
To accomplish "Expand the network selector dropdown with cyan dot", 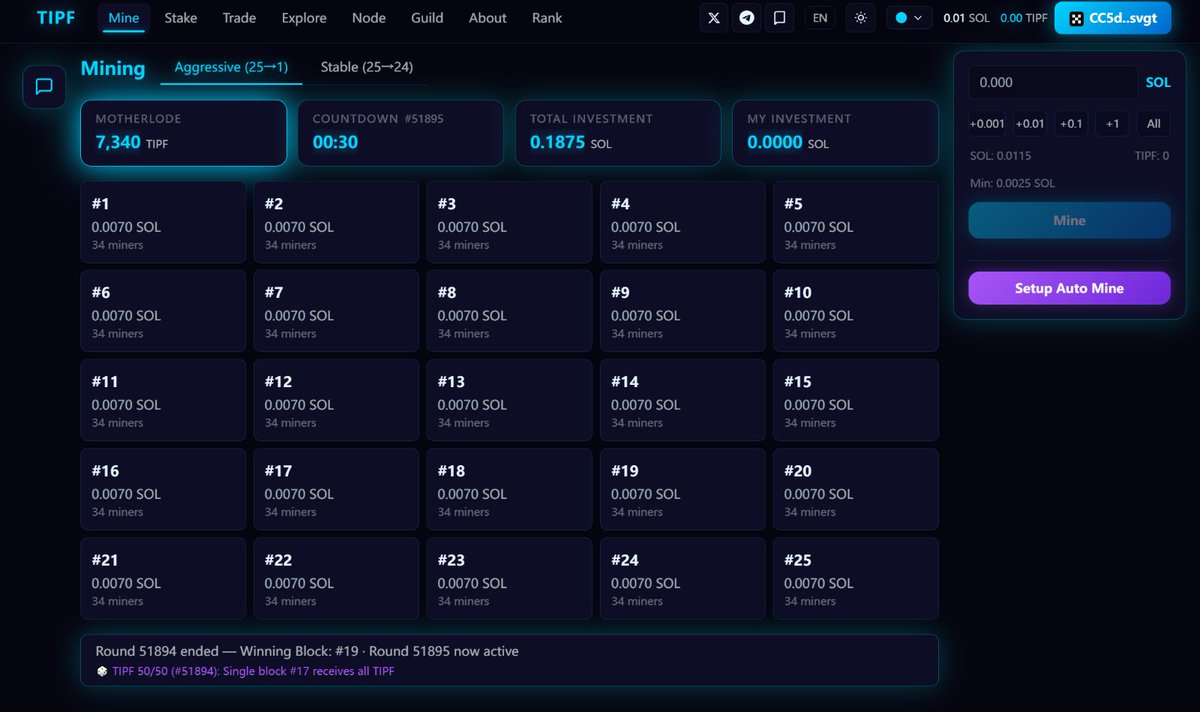I will pyautogui.click(x=909, y=18).
